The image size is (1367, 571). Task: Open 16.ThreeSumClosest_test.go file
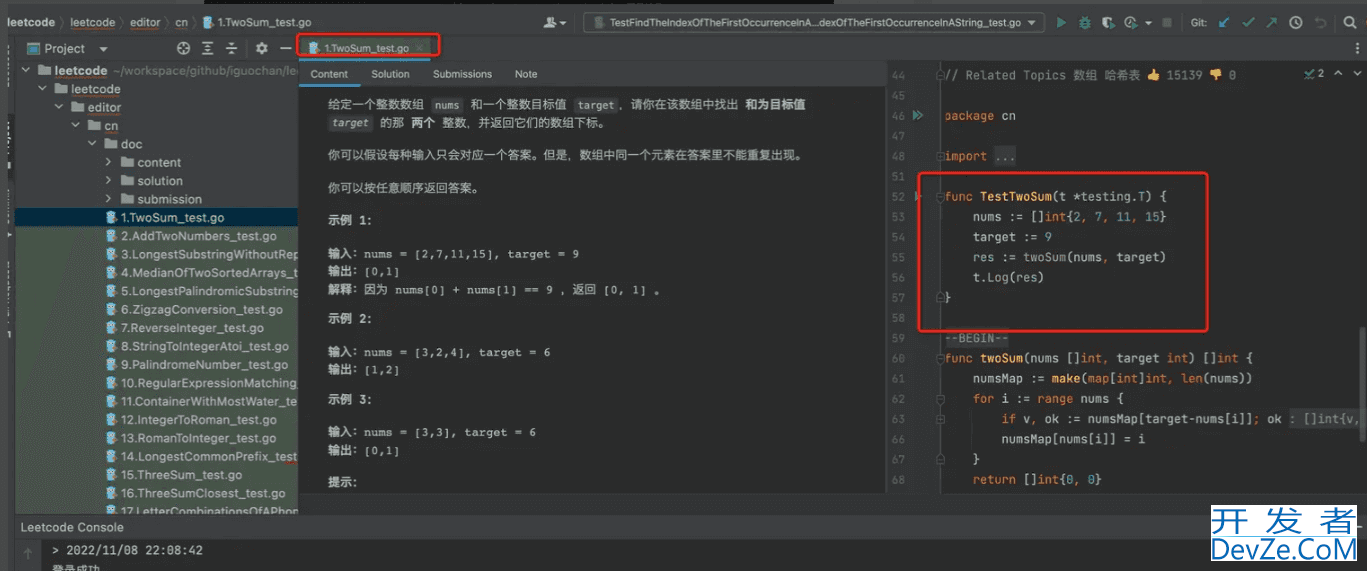pos(203,493)
